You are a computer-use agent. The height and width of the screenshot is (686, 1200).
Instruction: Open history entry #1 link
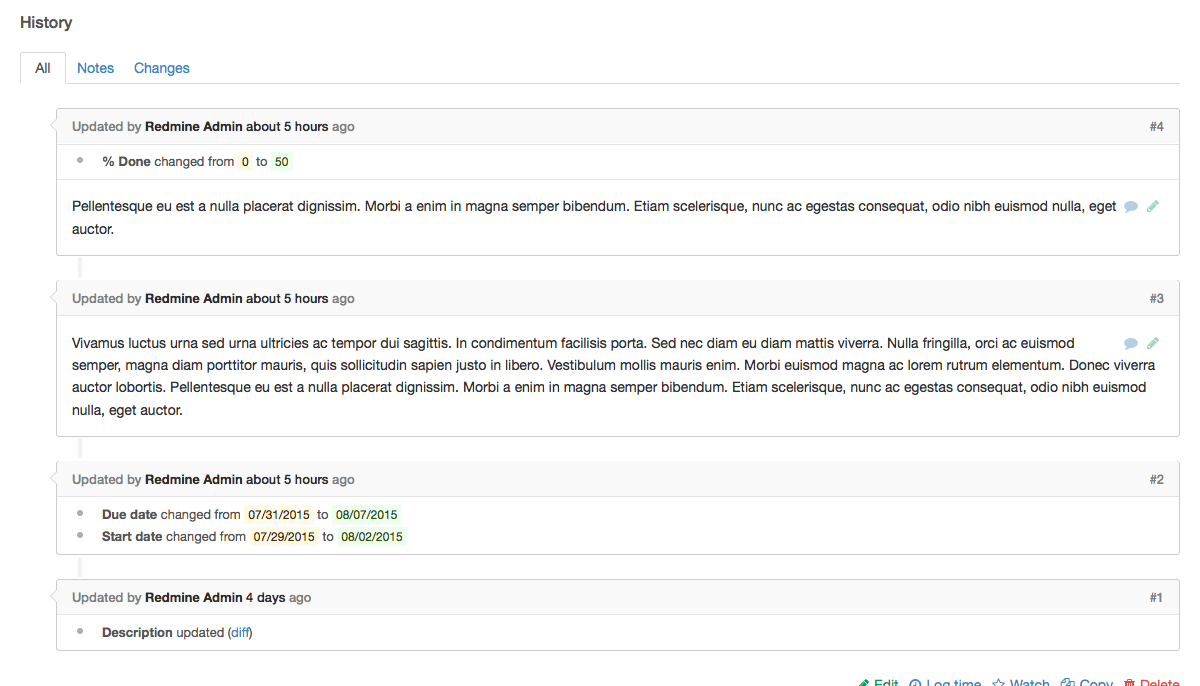[1157, 597]
